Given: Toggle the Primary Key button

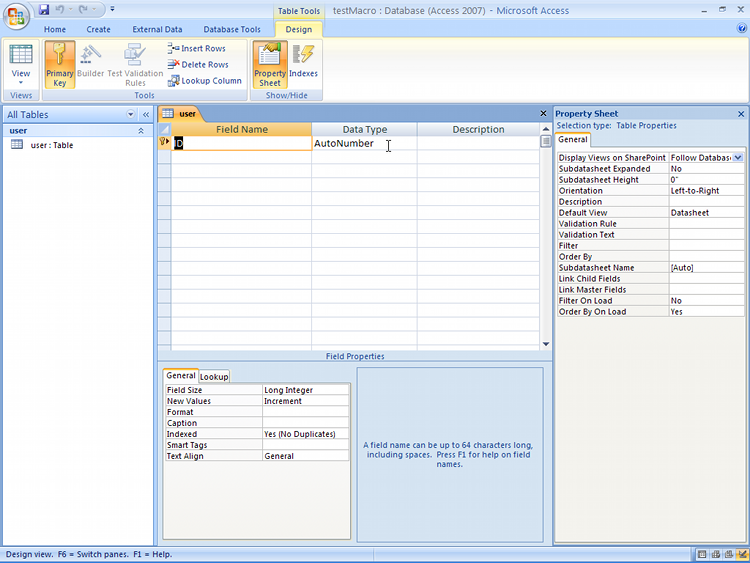Looking at the screenshot, I should point(60,65).
